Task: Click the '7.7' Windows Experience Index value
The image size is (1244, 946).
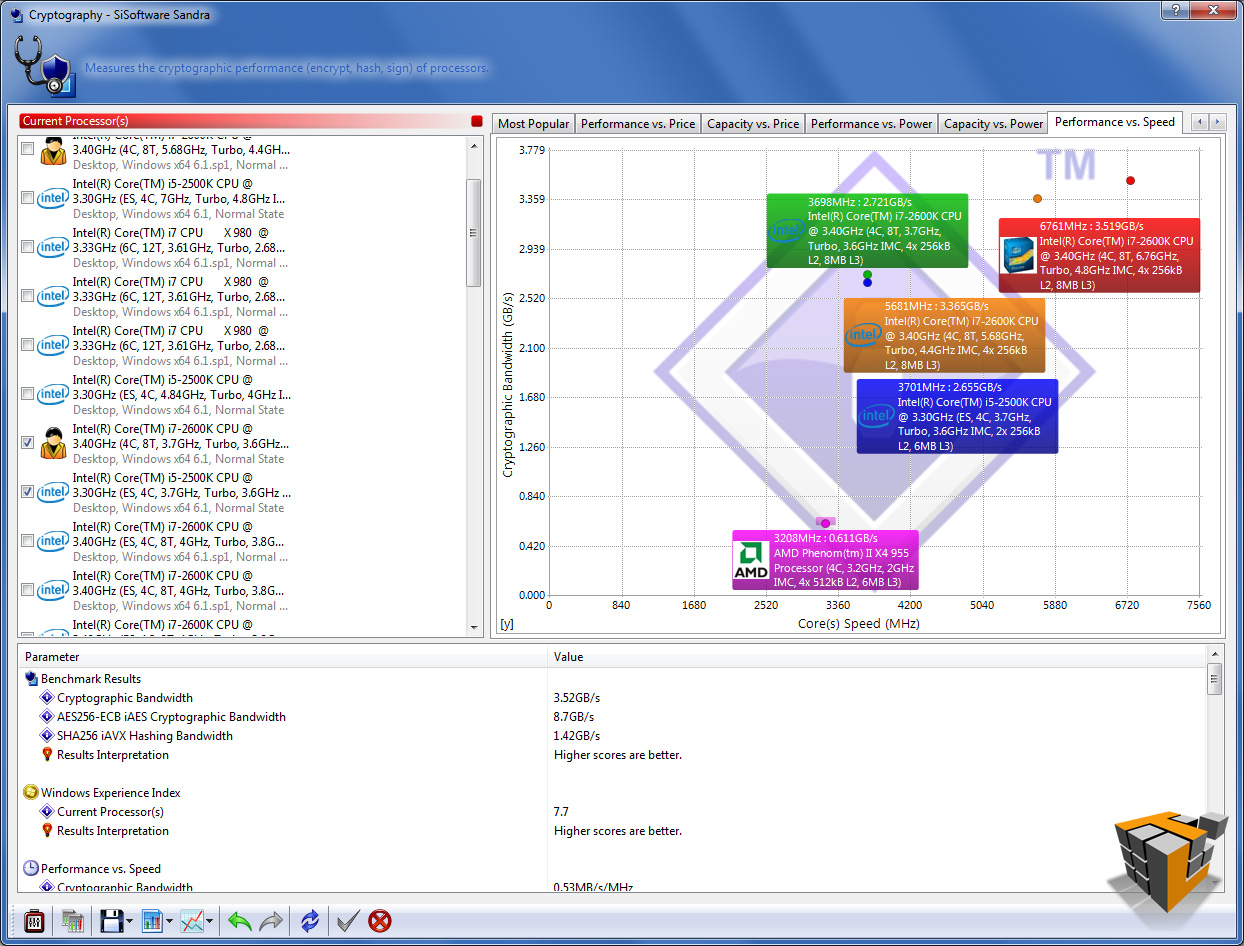Action: click(561, 812)
